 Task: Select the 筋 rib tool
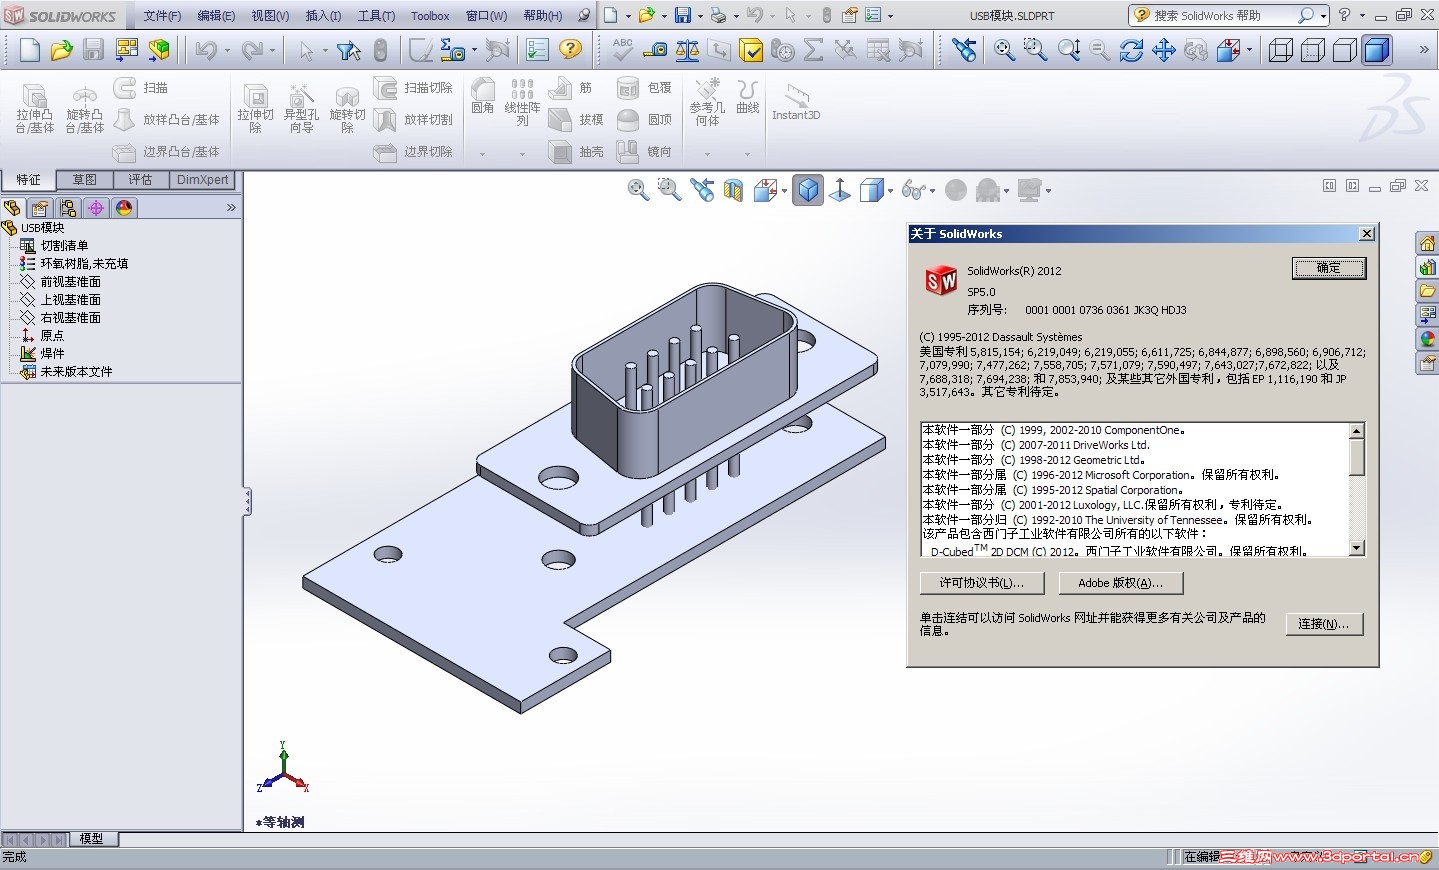[x=571, y=88]
